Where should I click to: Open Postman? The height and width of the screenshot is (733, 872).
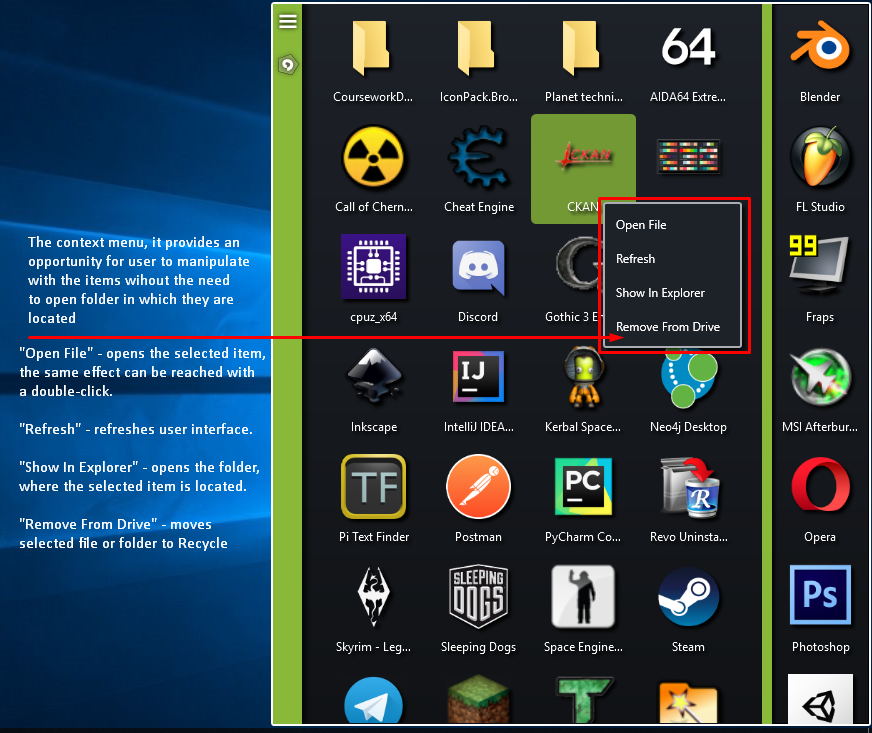(x=478, y=486)
